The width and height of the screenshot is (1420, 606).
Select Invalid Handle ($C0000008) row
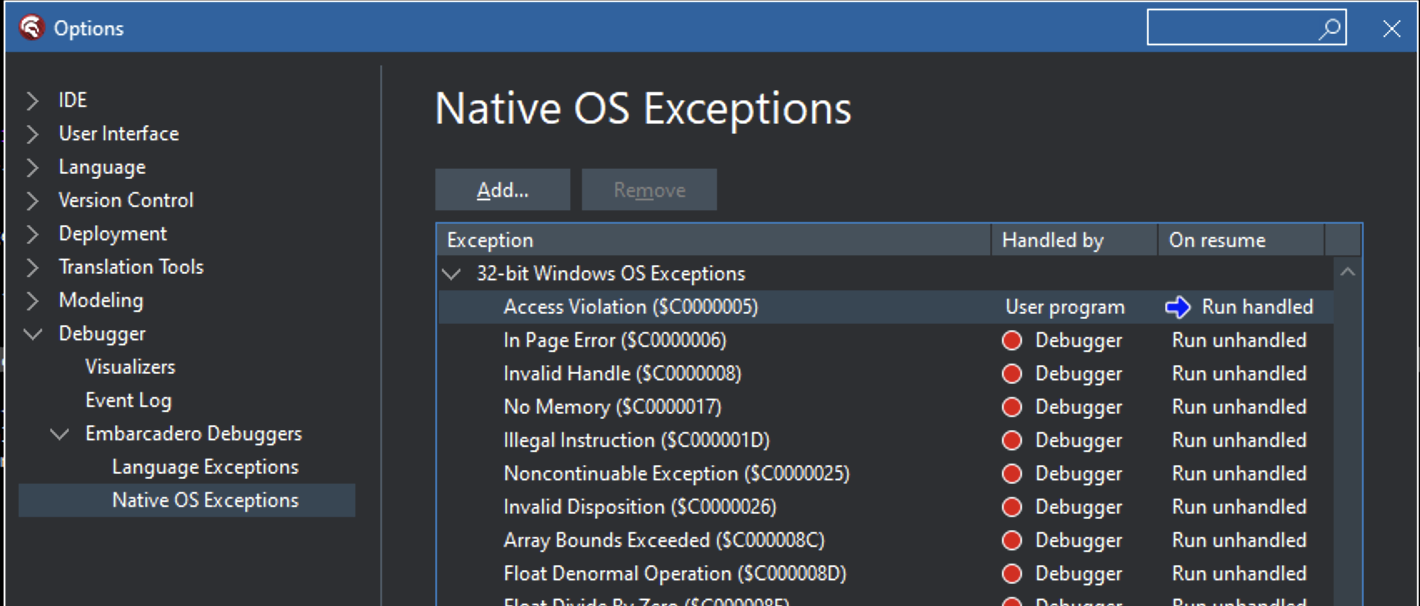pos(885,374)
